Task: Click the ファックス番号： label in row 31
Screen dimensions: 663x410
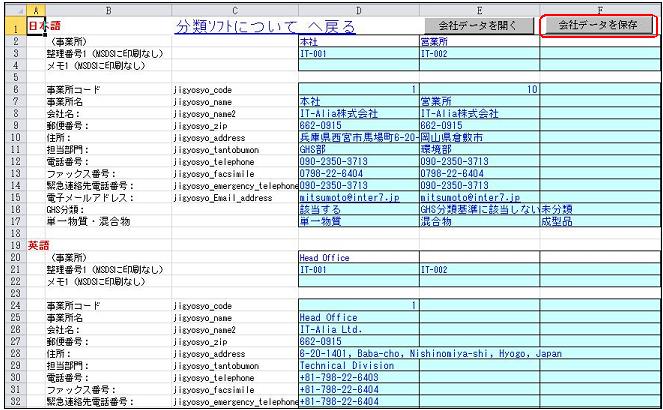Action: [x=108, y=389]
